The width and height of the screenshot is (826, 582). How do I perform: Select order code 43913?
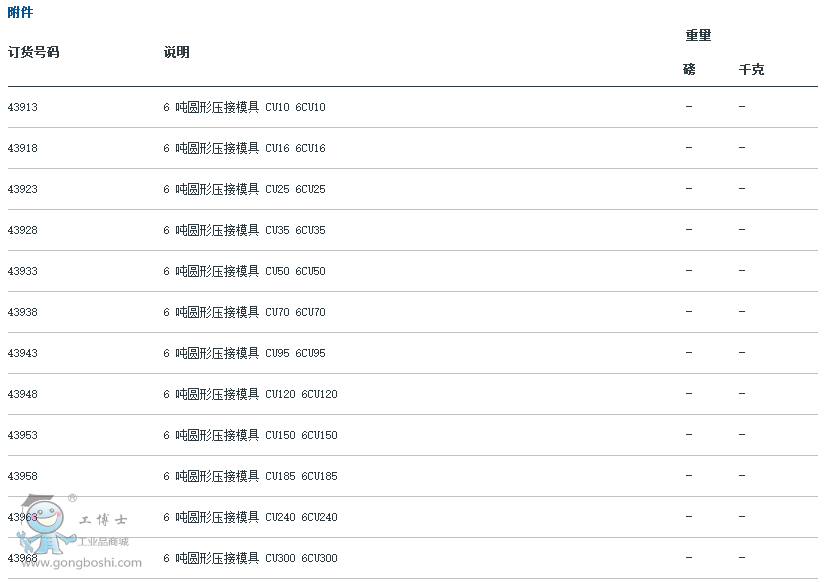(x=23, y=107)
